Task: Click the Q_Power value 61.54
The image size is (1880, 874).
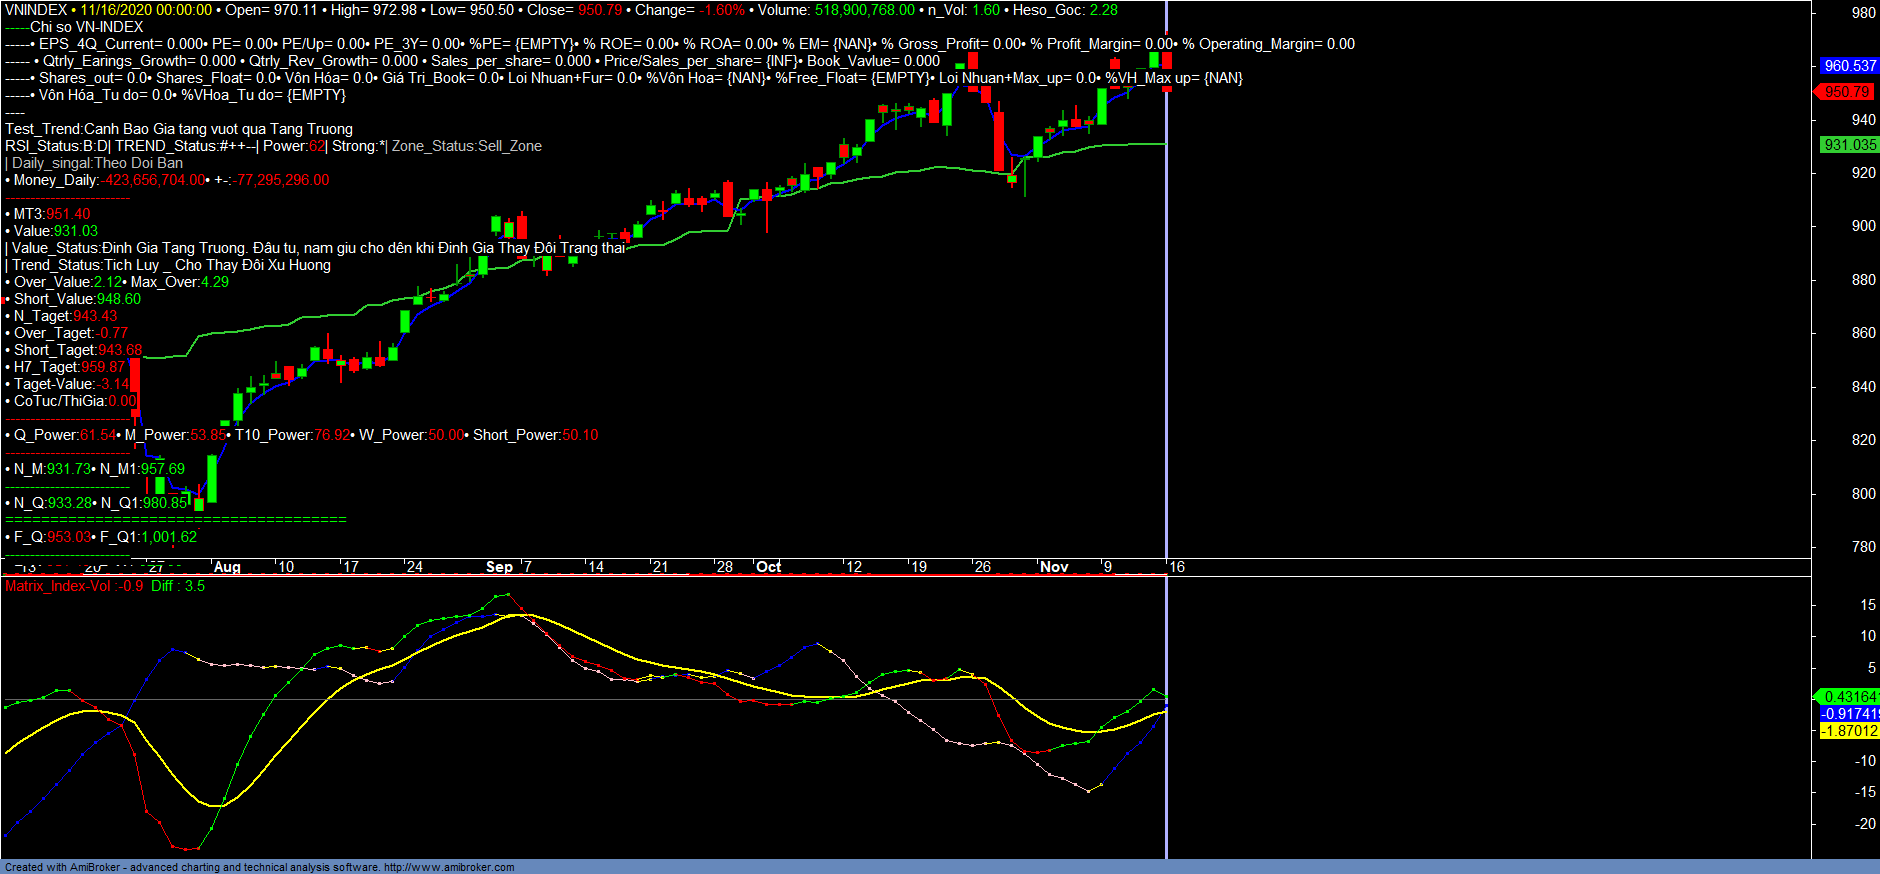Action: tap(98, 435)
